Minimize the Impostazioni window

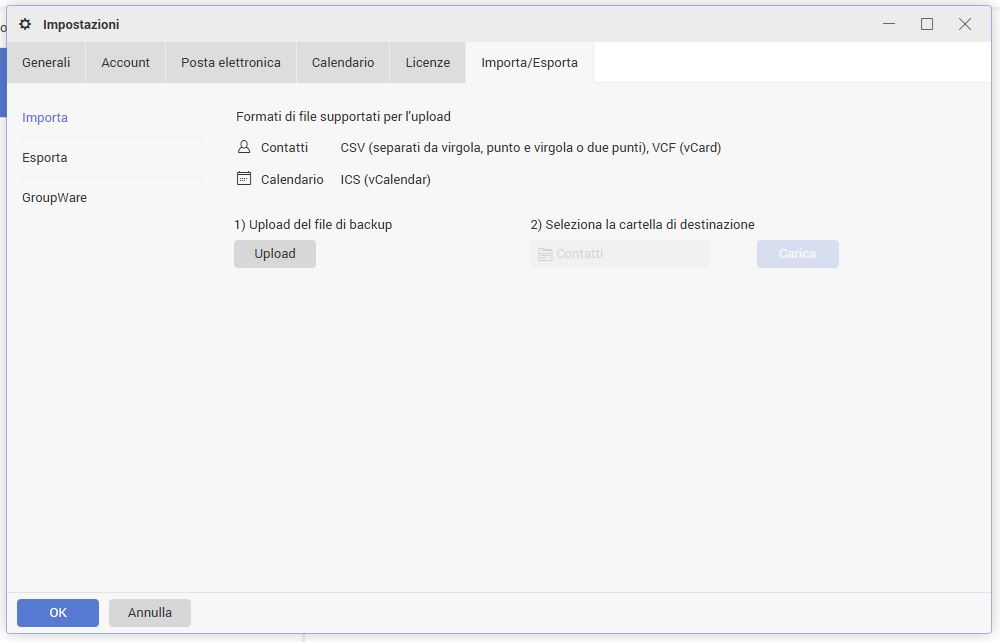click(889, 24)
